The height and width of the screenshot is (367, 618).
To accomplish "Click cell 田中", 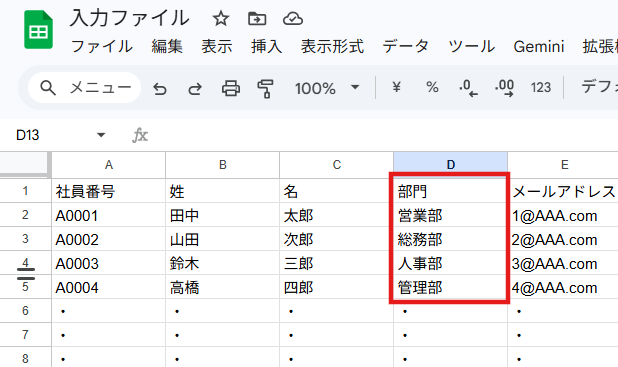I will [x=223, y=215].
